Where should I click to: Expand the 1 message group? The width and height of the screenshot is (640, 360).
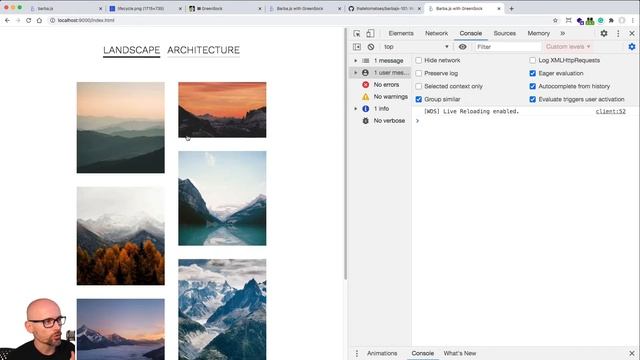click(356, 60)
